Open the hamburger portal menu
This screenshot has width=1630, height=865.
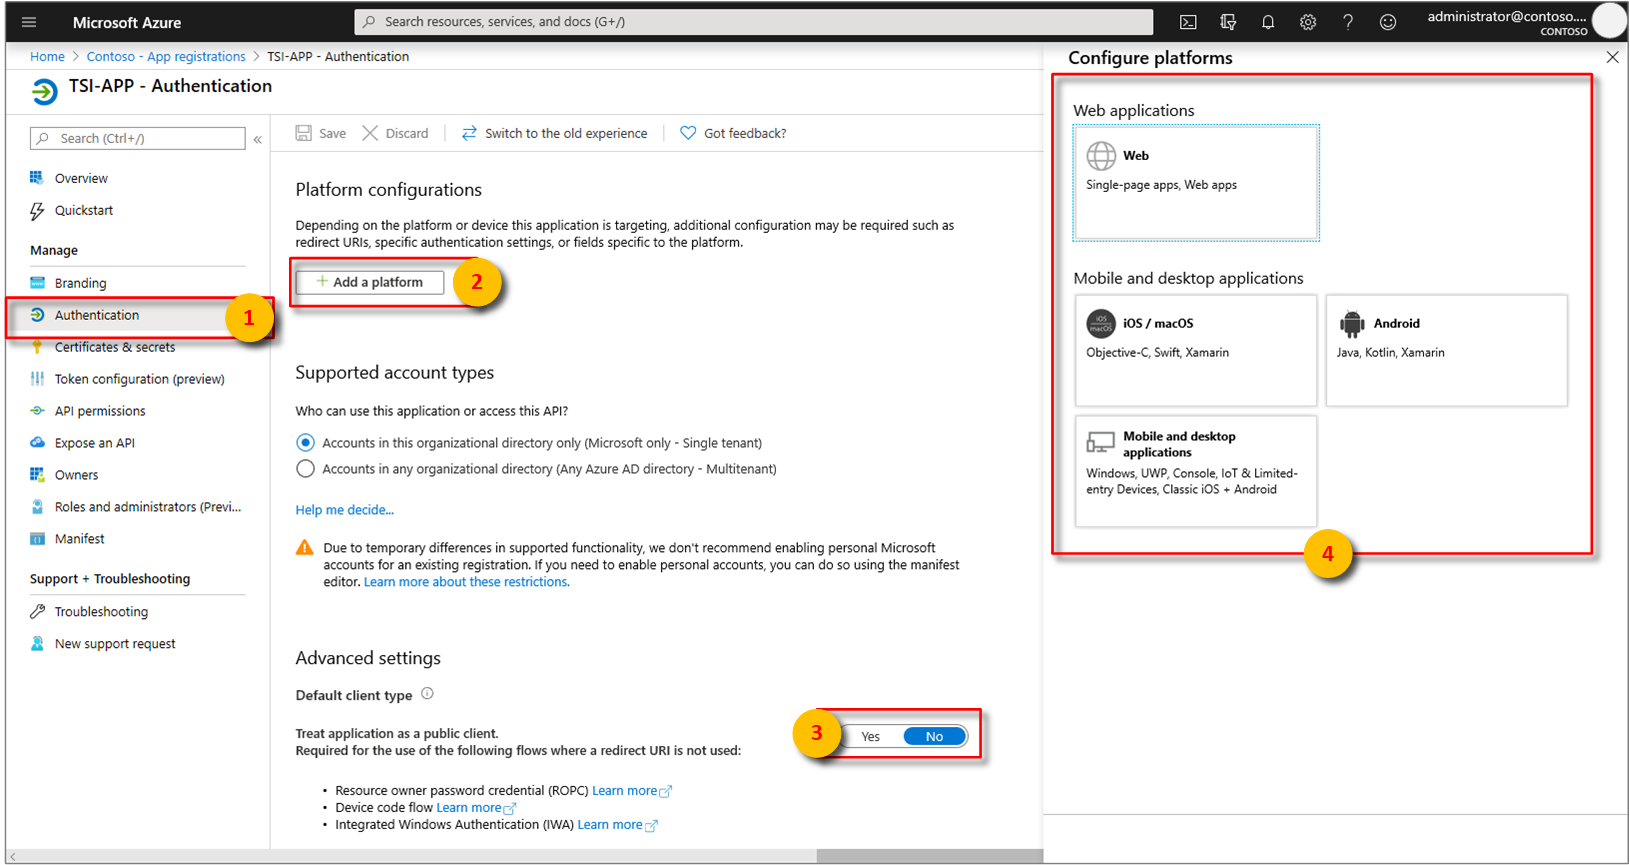click(29, 22)
